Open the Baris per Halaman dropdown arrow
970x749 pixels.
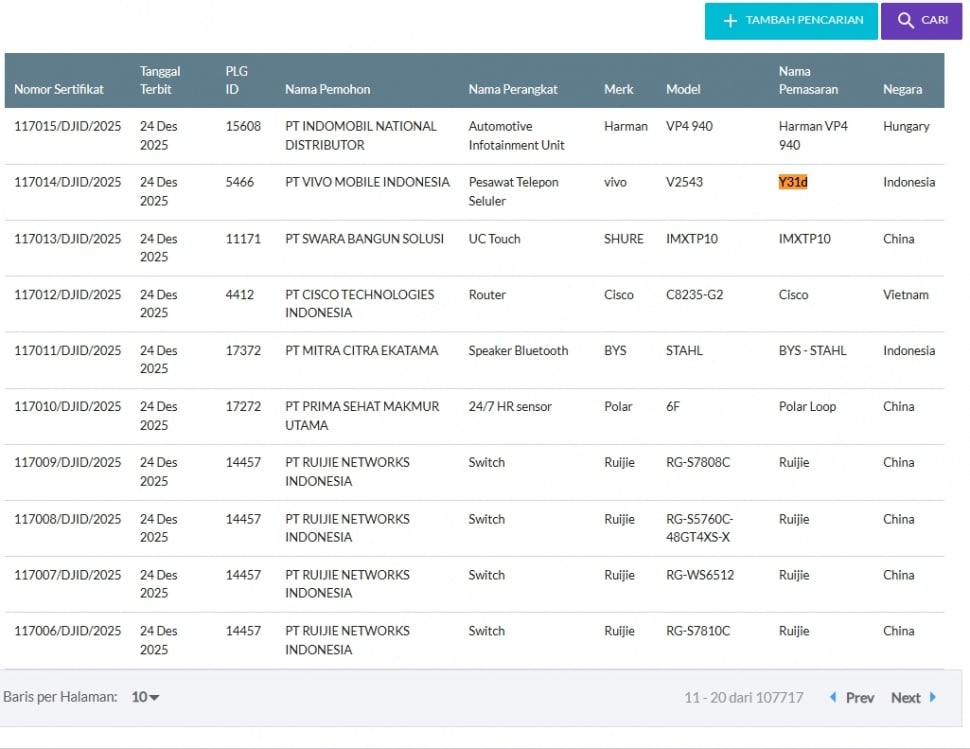coord(152,697)
